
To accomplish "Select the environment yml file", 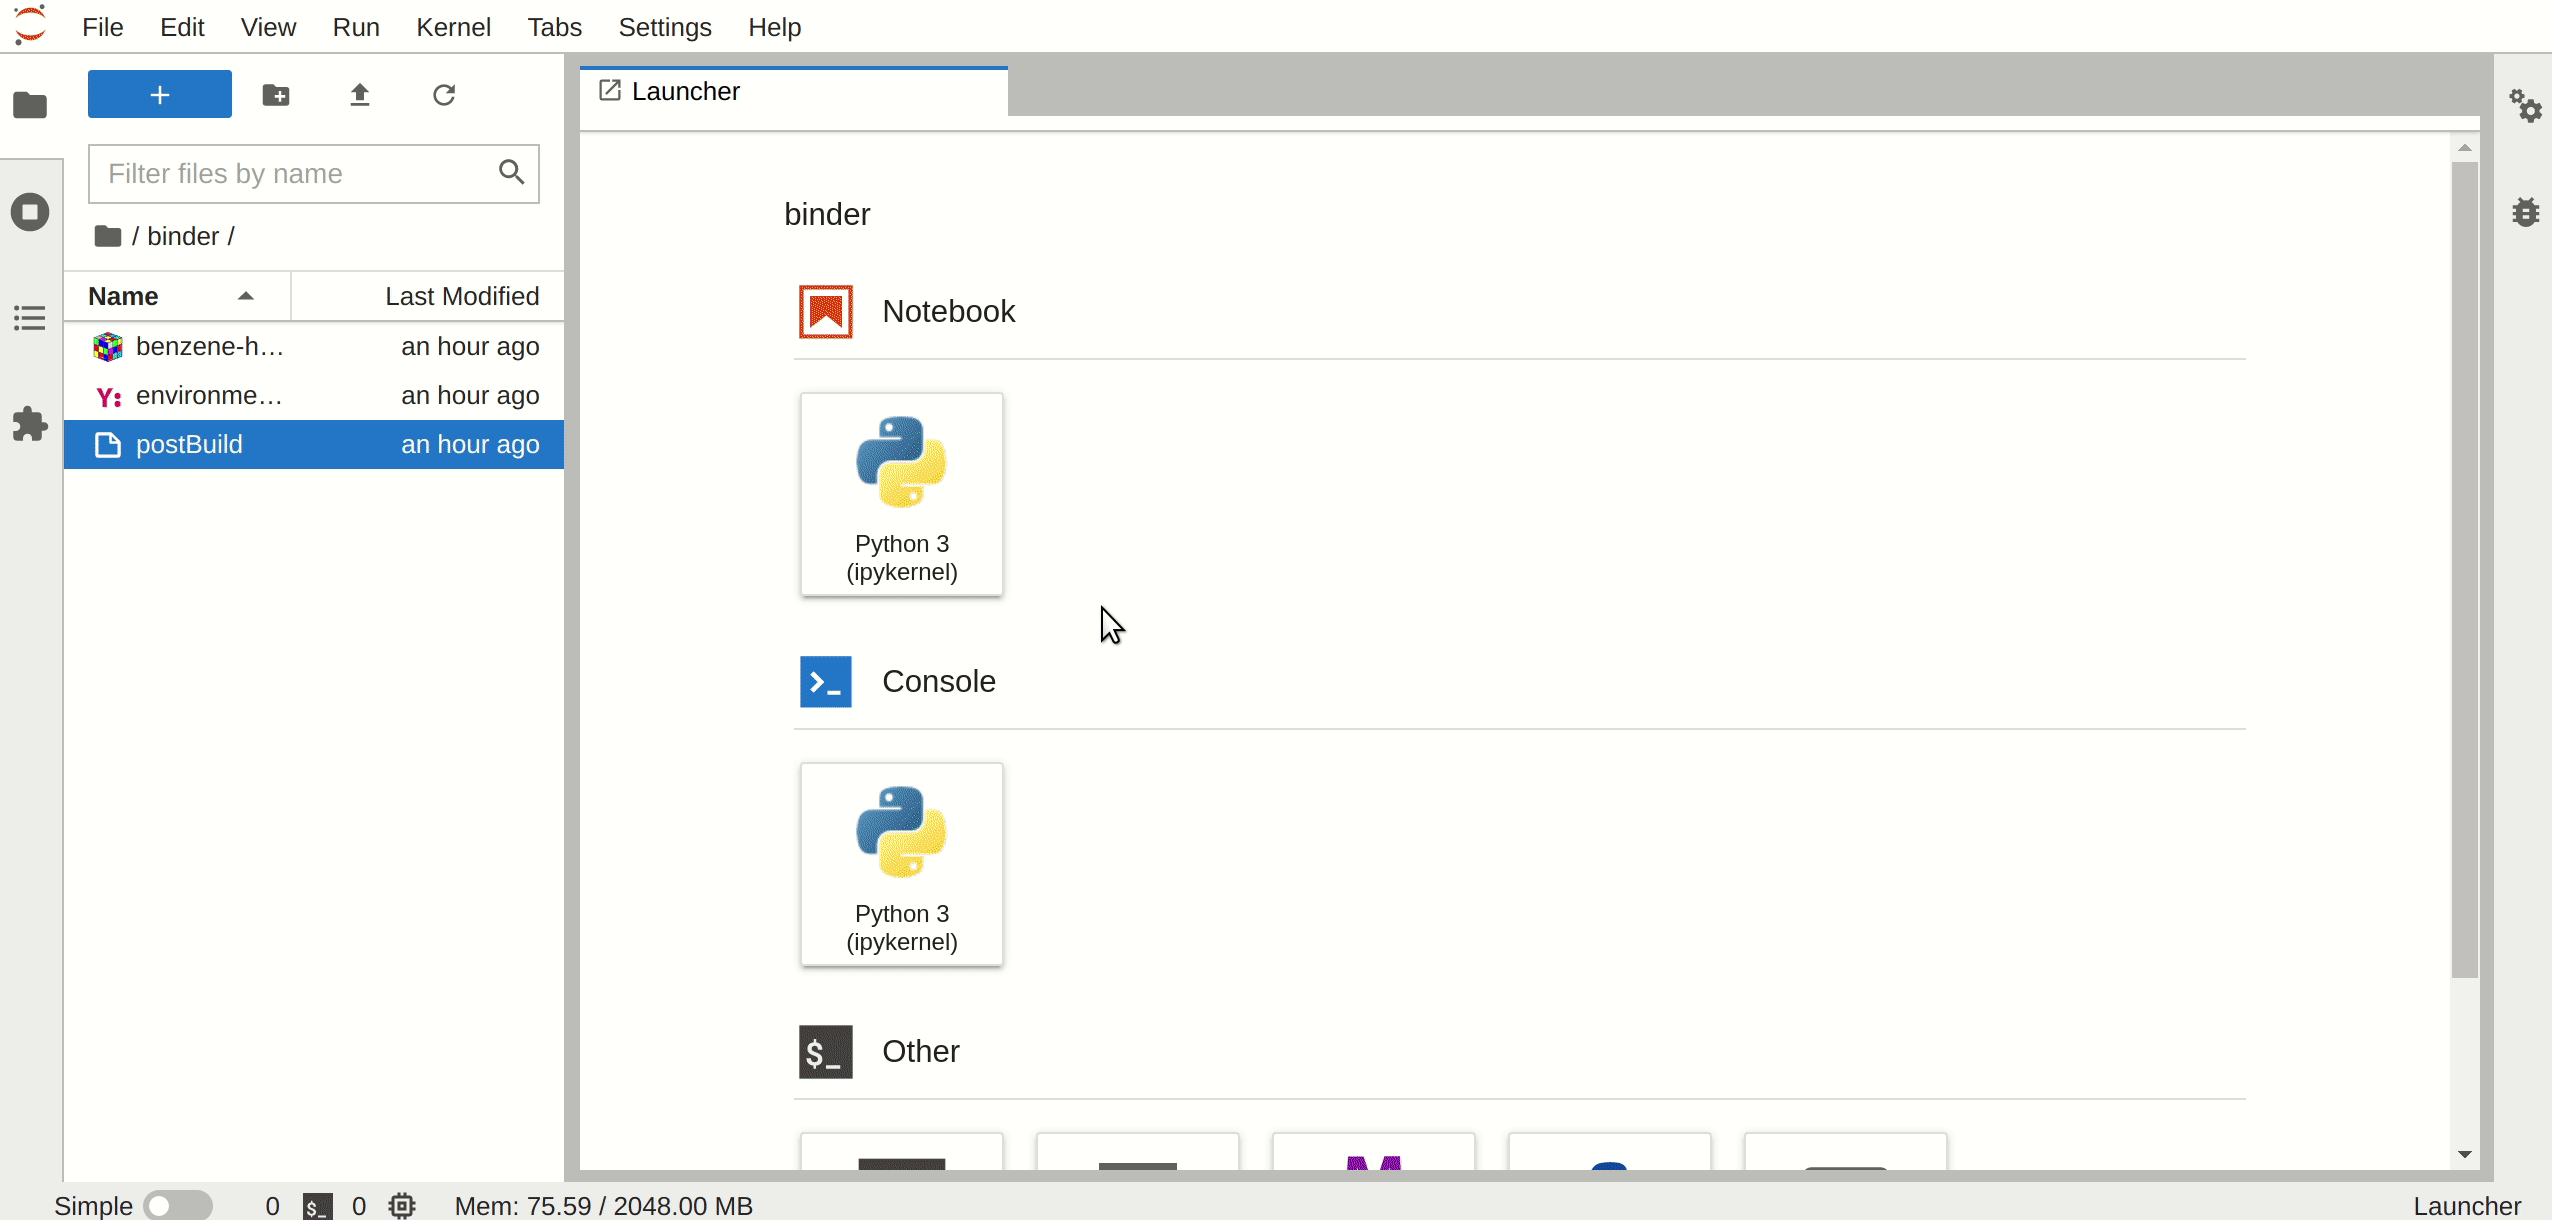I will pyautogui.click(x=209, y=396).
